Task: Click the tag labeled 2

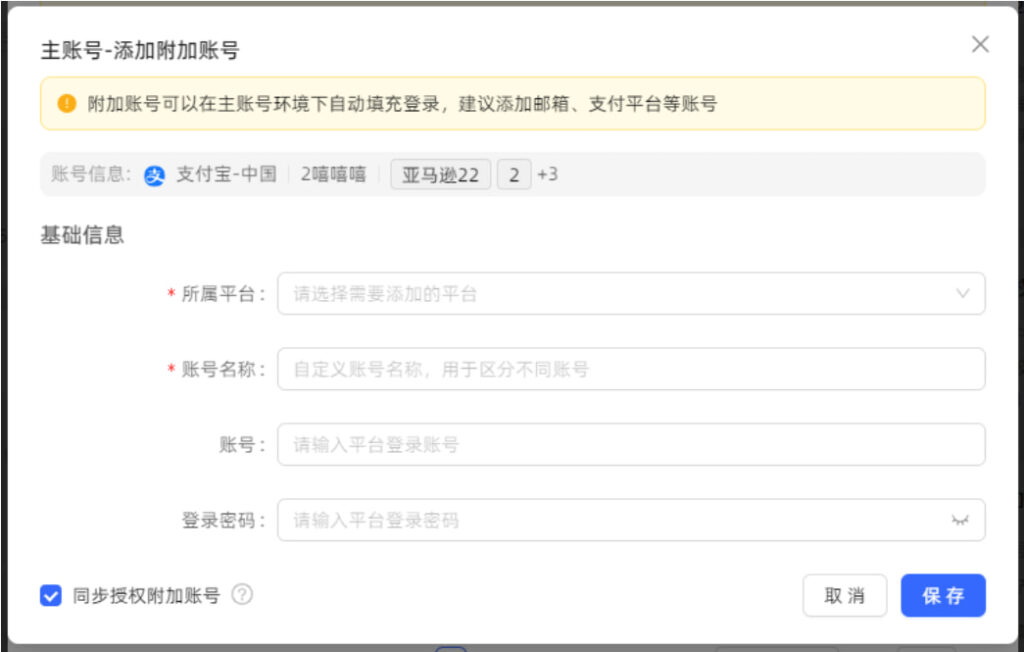Action: point(514,174)
